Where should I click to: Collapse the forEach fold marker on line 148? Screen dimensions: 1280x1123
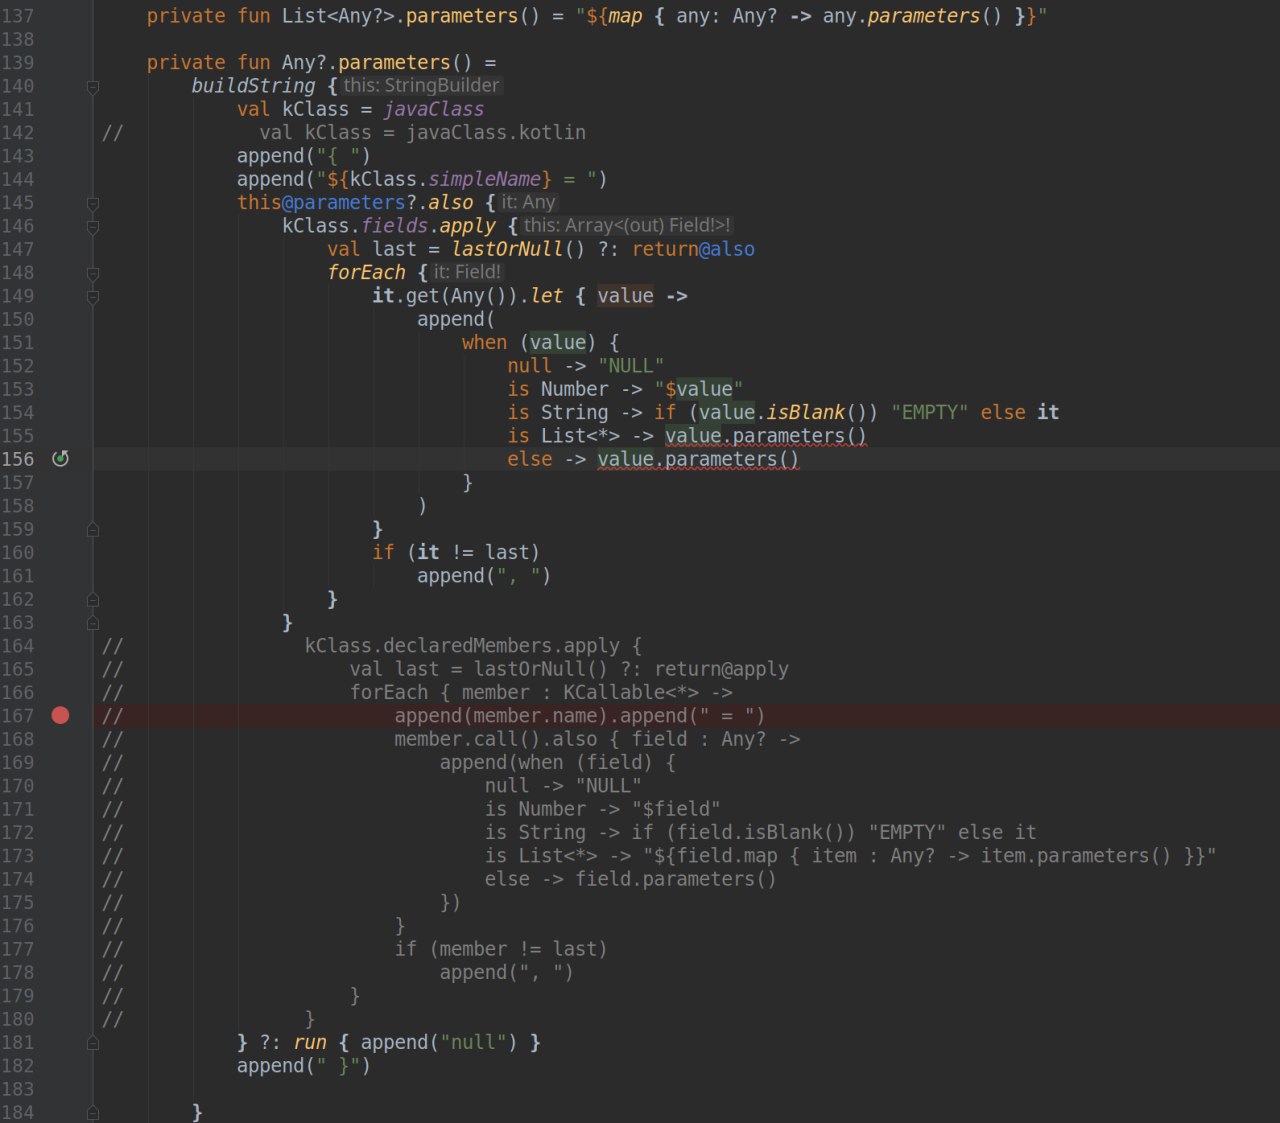93,273
